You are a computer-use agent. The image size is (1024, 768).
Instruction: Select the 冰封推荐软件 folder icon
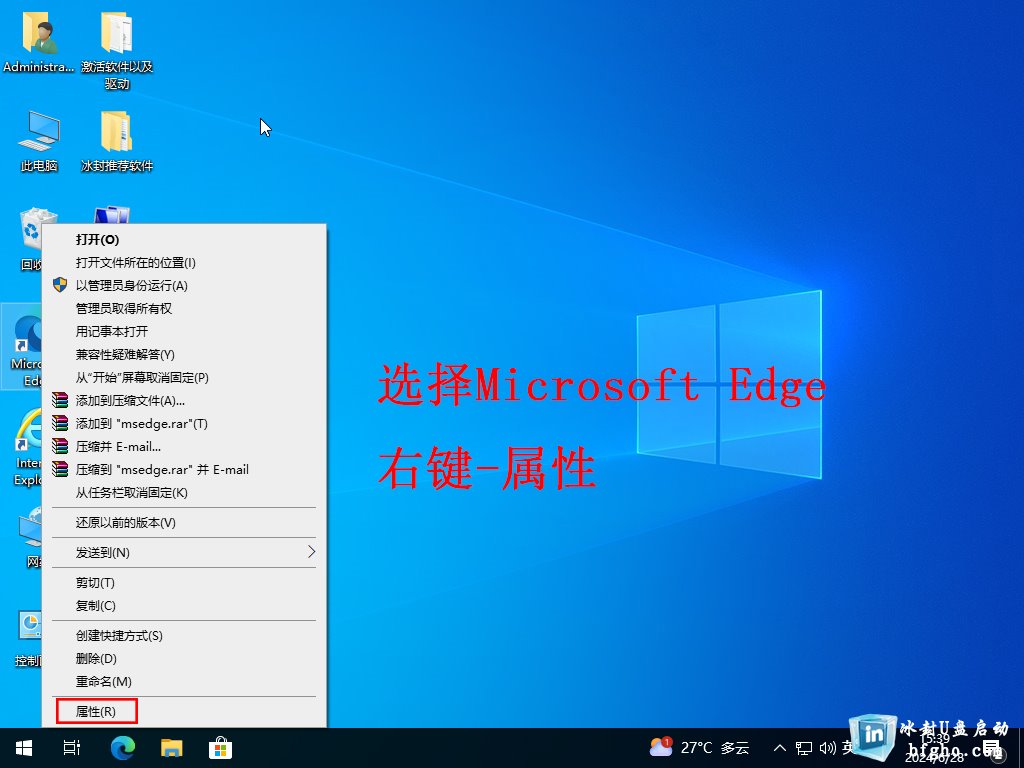(x=117, y=140)
